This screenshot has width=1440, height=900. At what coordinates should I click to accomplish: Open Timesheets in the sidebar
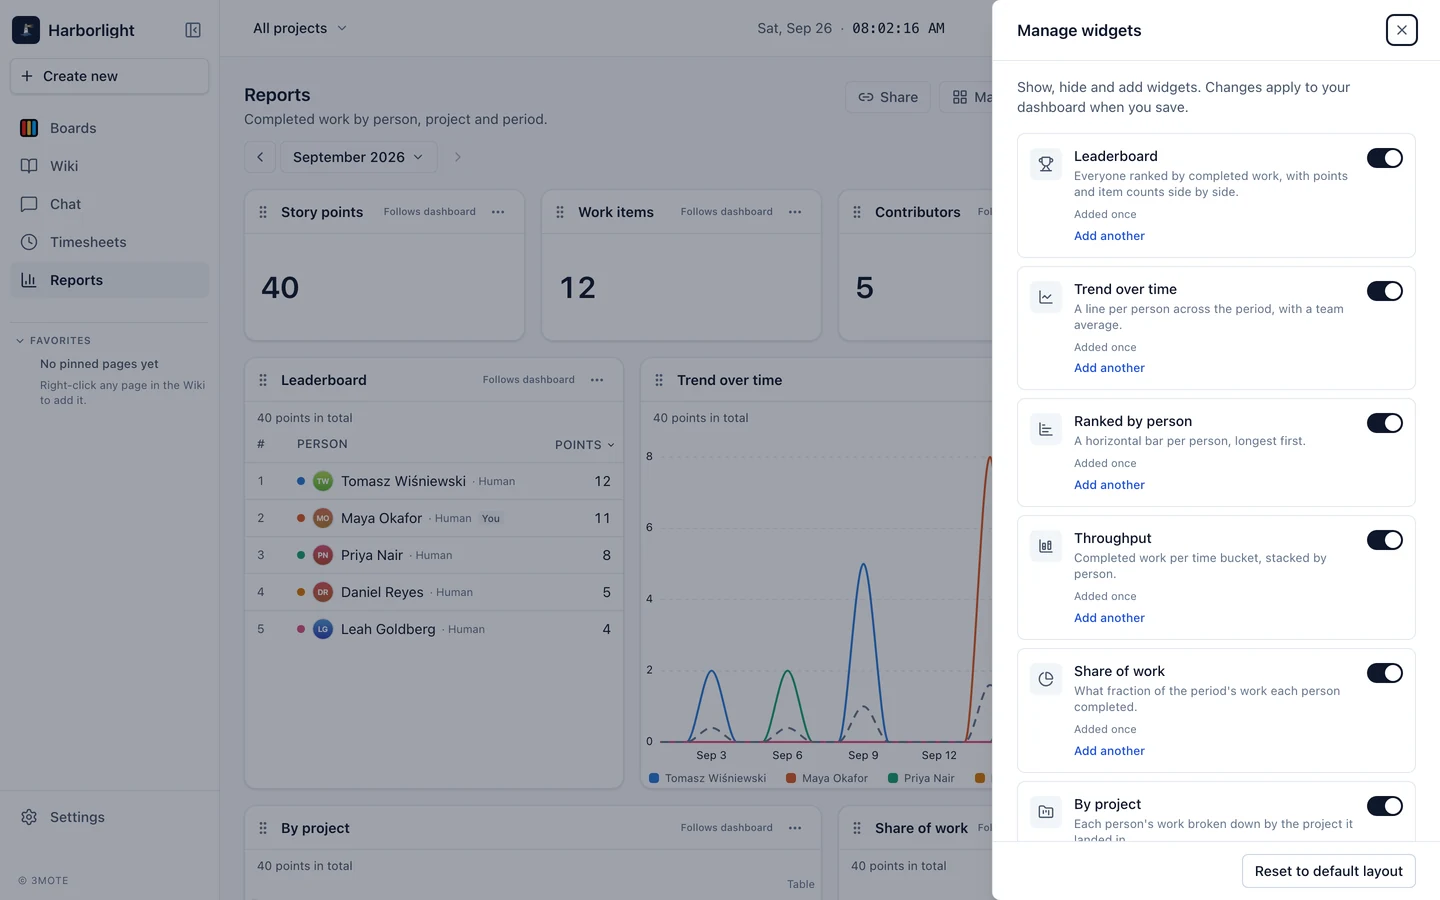click(110, 242)
